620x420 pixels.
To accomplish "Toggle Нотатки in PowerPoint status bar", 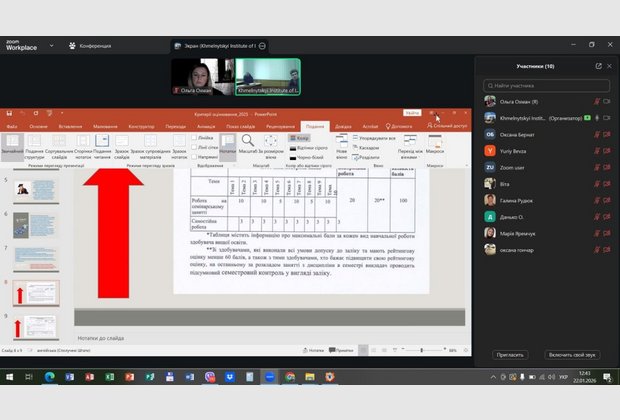I will [x=313, y=350].
